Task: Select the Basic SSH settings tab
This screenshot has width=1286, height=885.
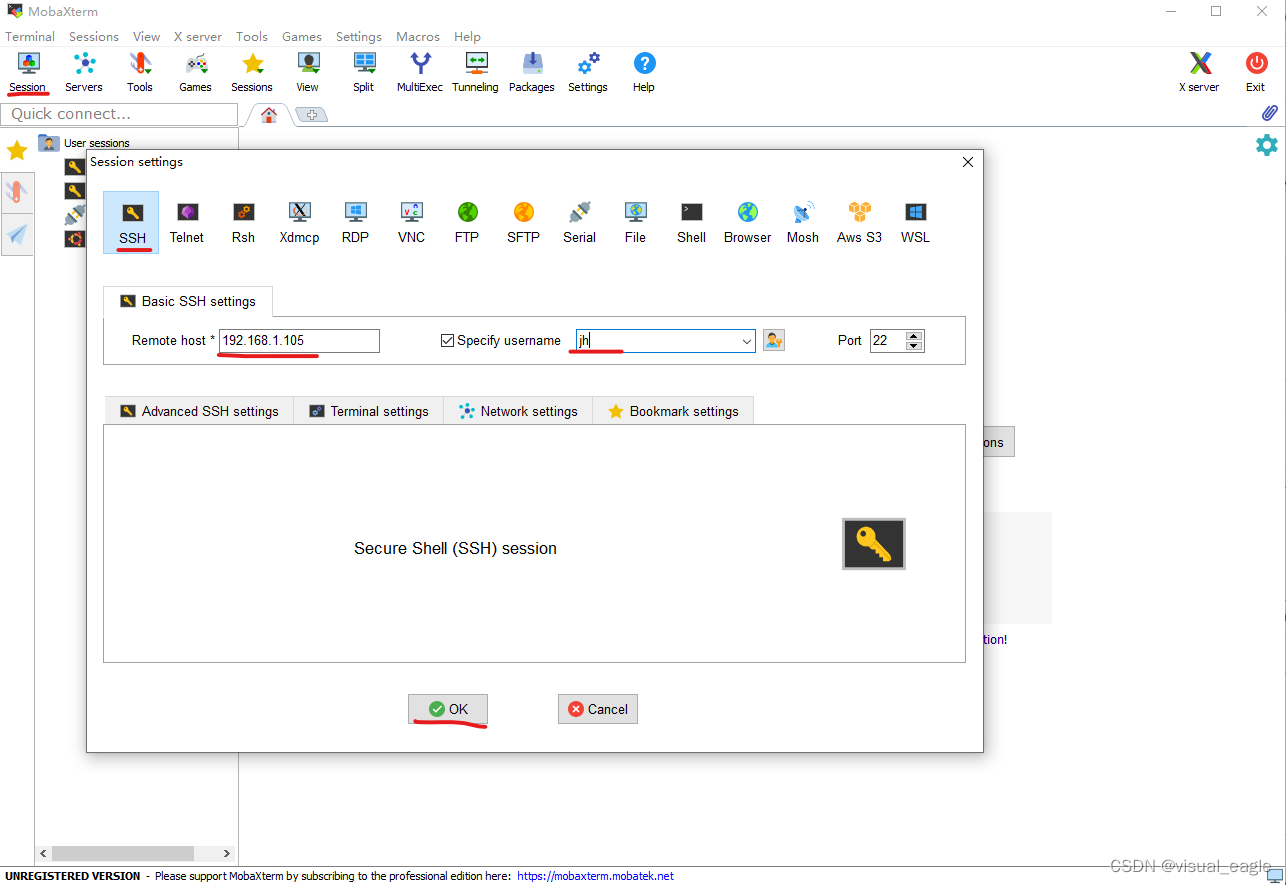Action: [188, 301]
